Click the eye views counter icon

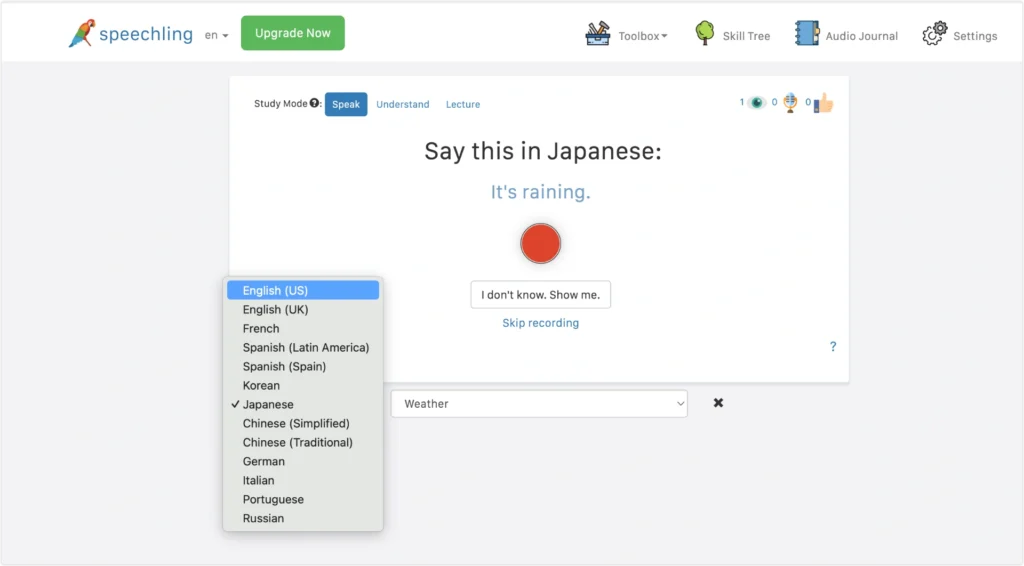pyautogui.click(x=757, y=102)
